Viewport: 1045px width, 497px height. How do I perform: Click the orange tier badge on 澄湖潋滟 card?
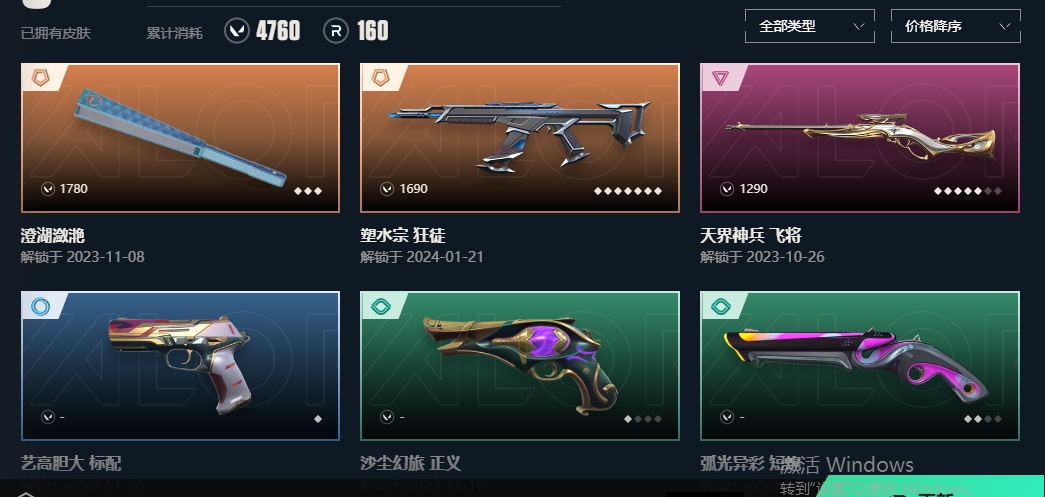40,79
